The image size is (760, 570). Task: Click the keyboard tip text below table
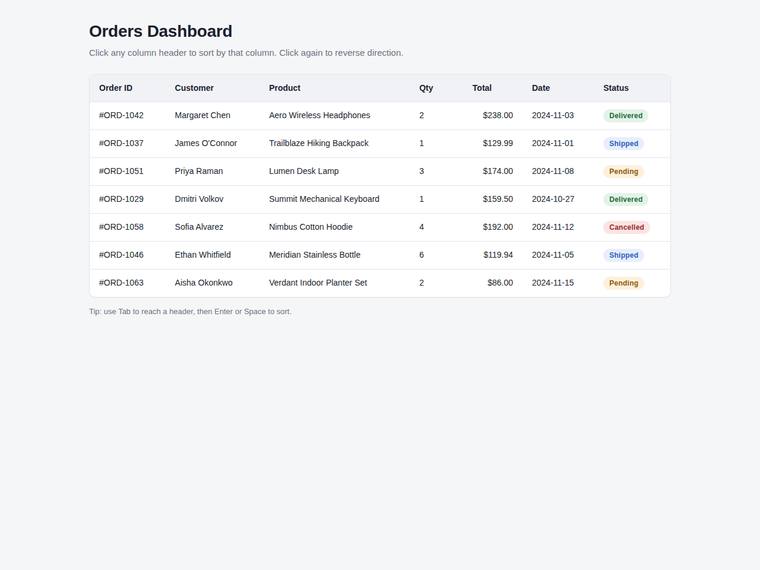pos(190,312)
